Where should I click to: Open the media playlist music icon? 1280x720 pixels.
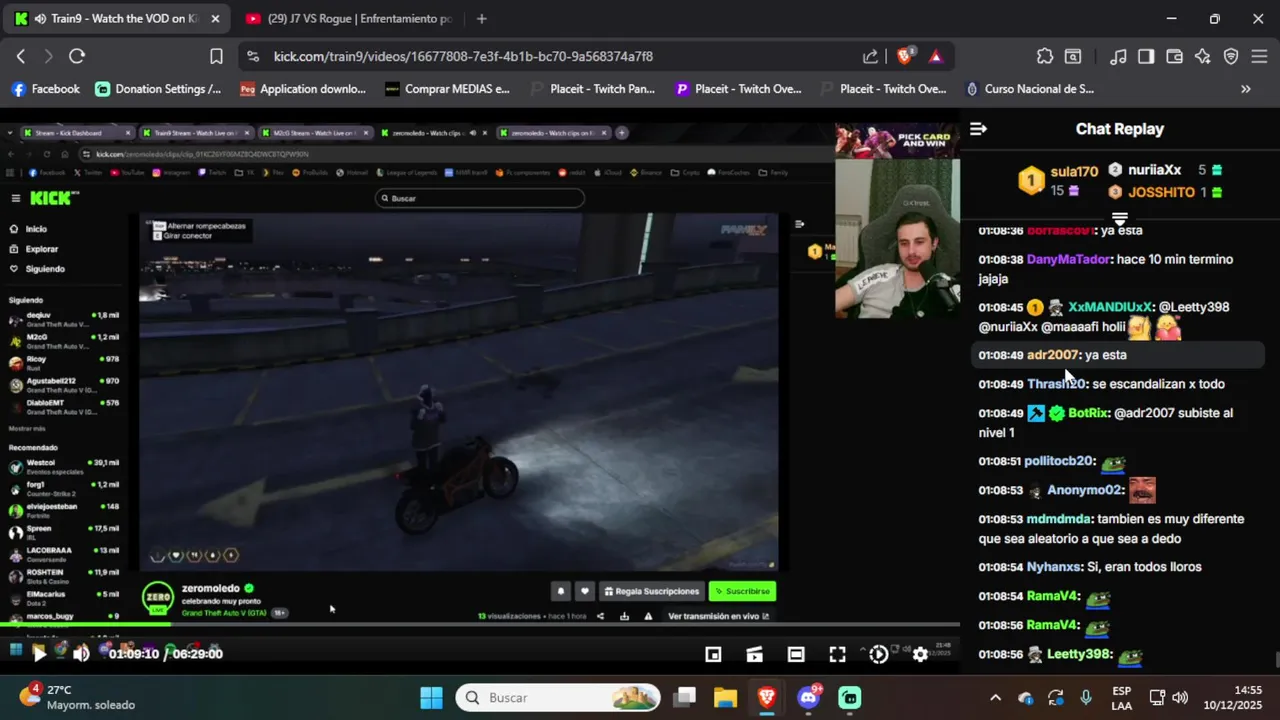tap(1119, 56)
